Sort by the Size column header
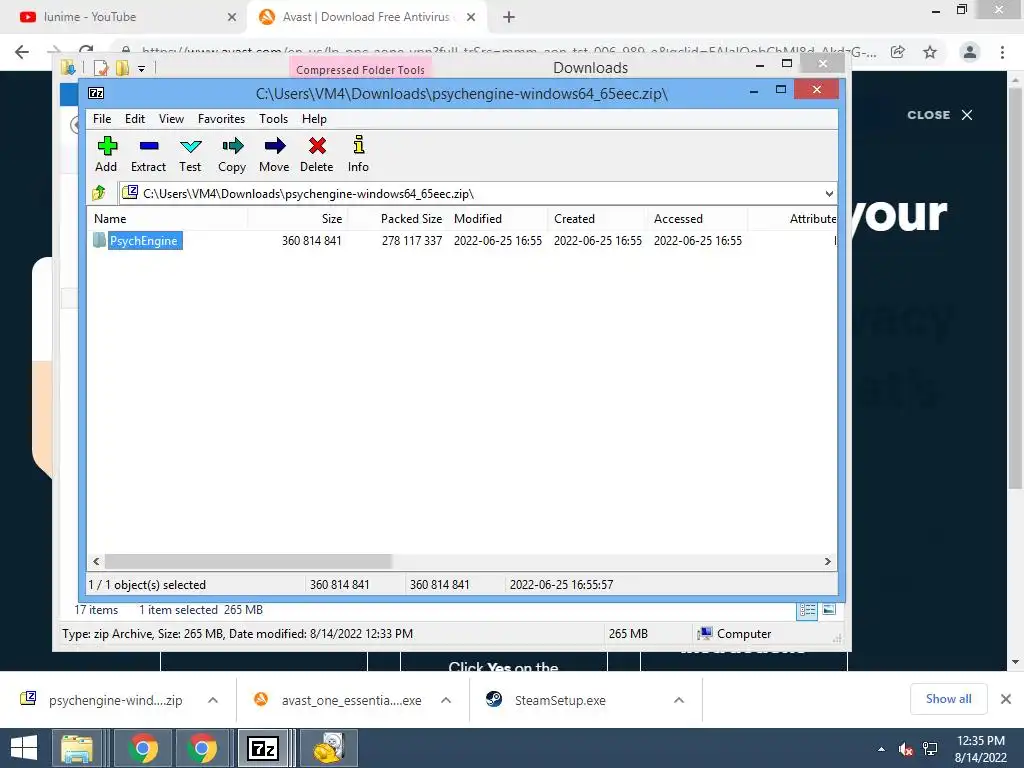This screenshot has width=1024, height=768. click(297, 219)
